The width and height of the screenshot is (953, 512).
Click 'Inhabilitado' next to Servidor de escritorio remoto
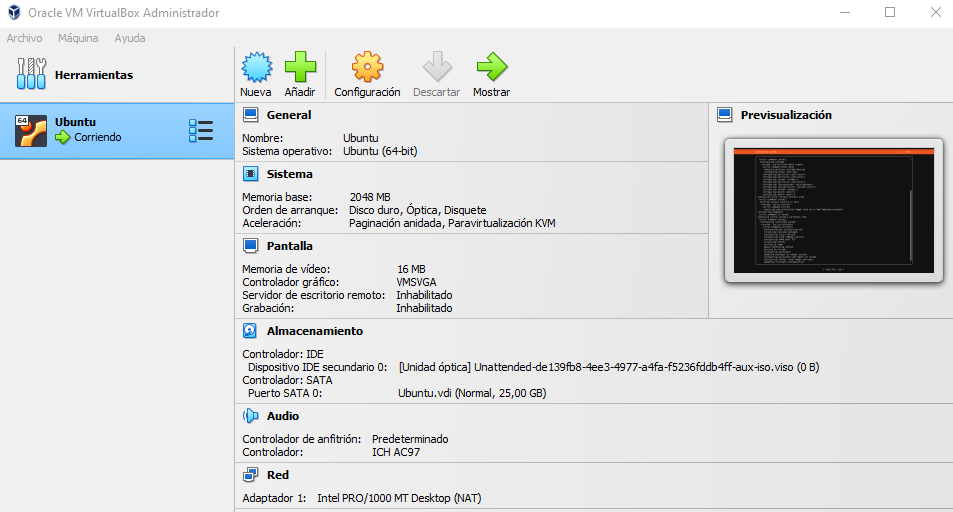424,295
